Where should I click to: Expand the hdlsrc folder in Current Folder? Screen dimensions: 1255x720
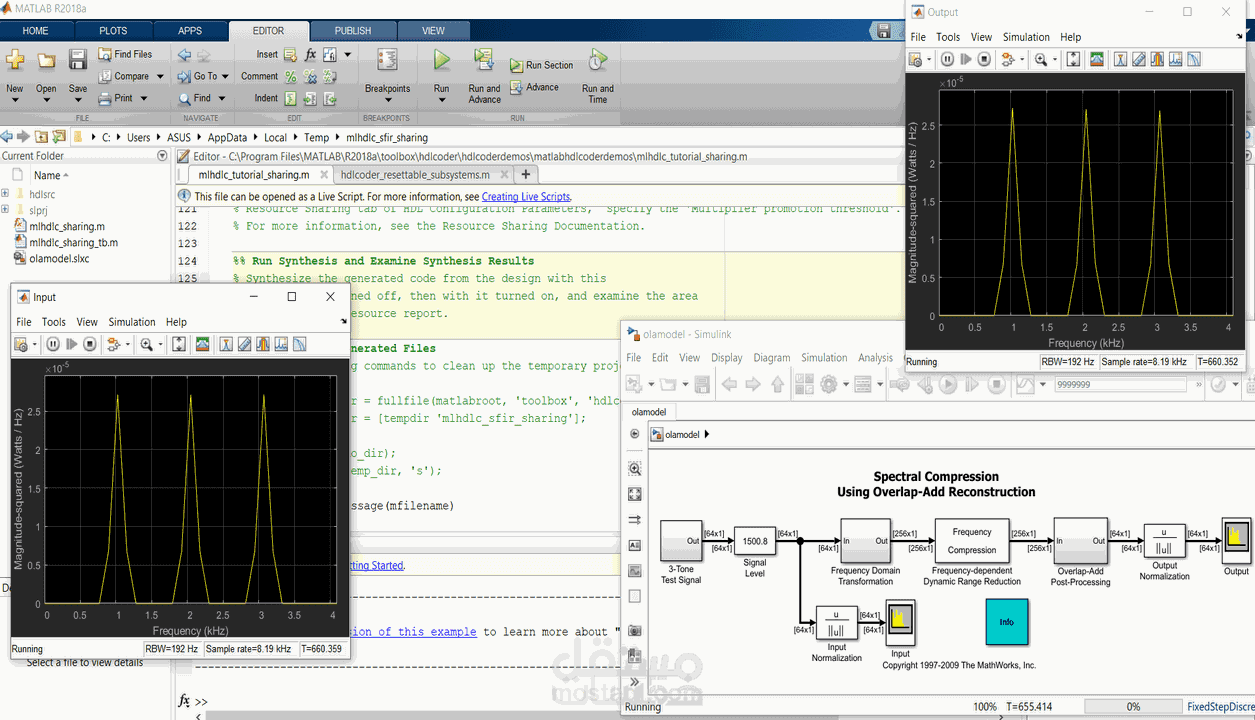point(5,194)
